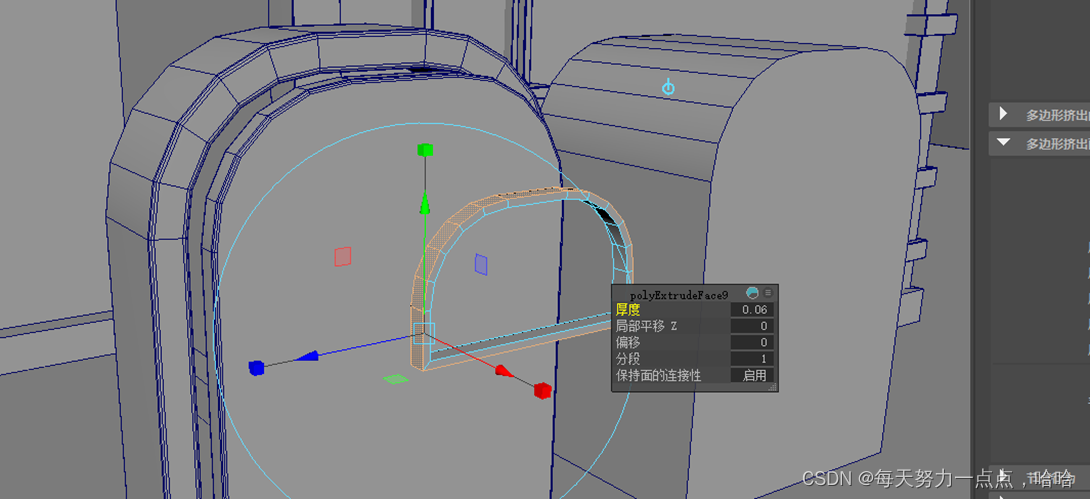
Task: Click the green plane handle of manipulator
Action: coord(396,379)
